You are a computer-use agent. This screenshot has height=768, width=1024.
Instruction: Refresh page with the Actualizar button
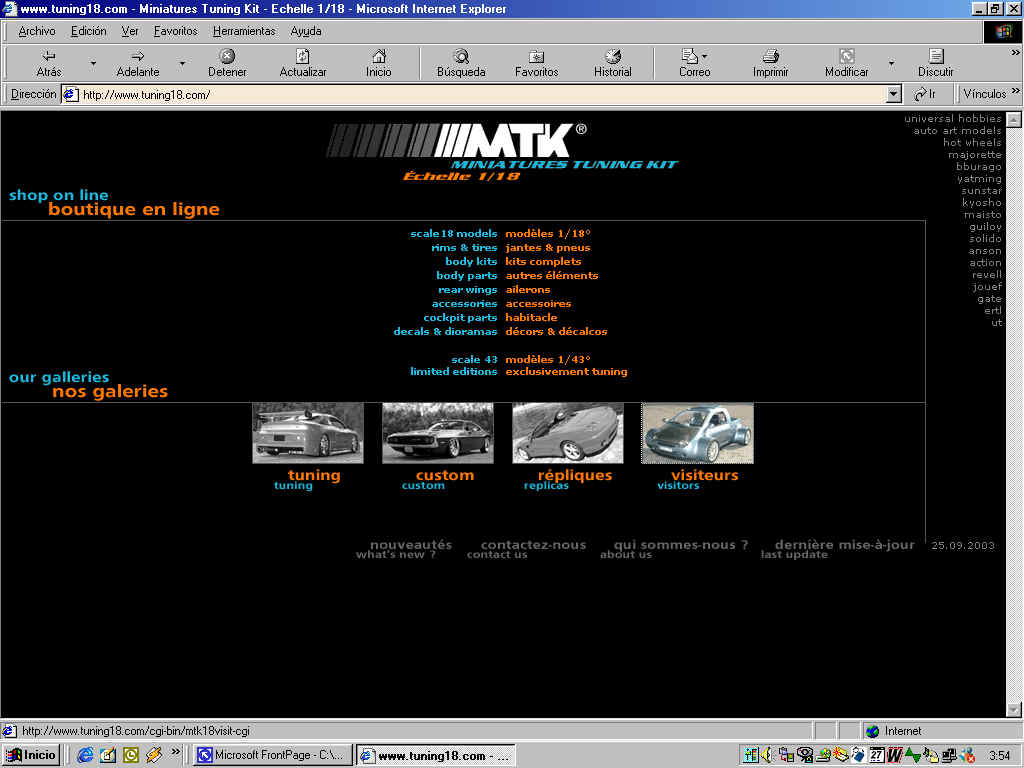302,63
